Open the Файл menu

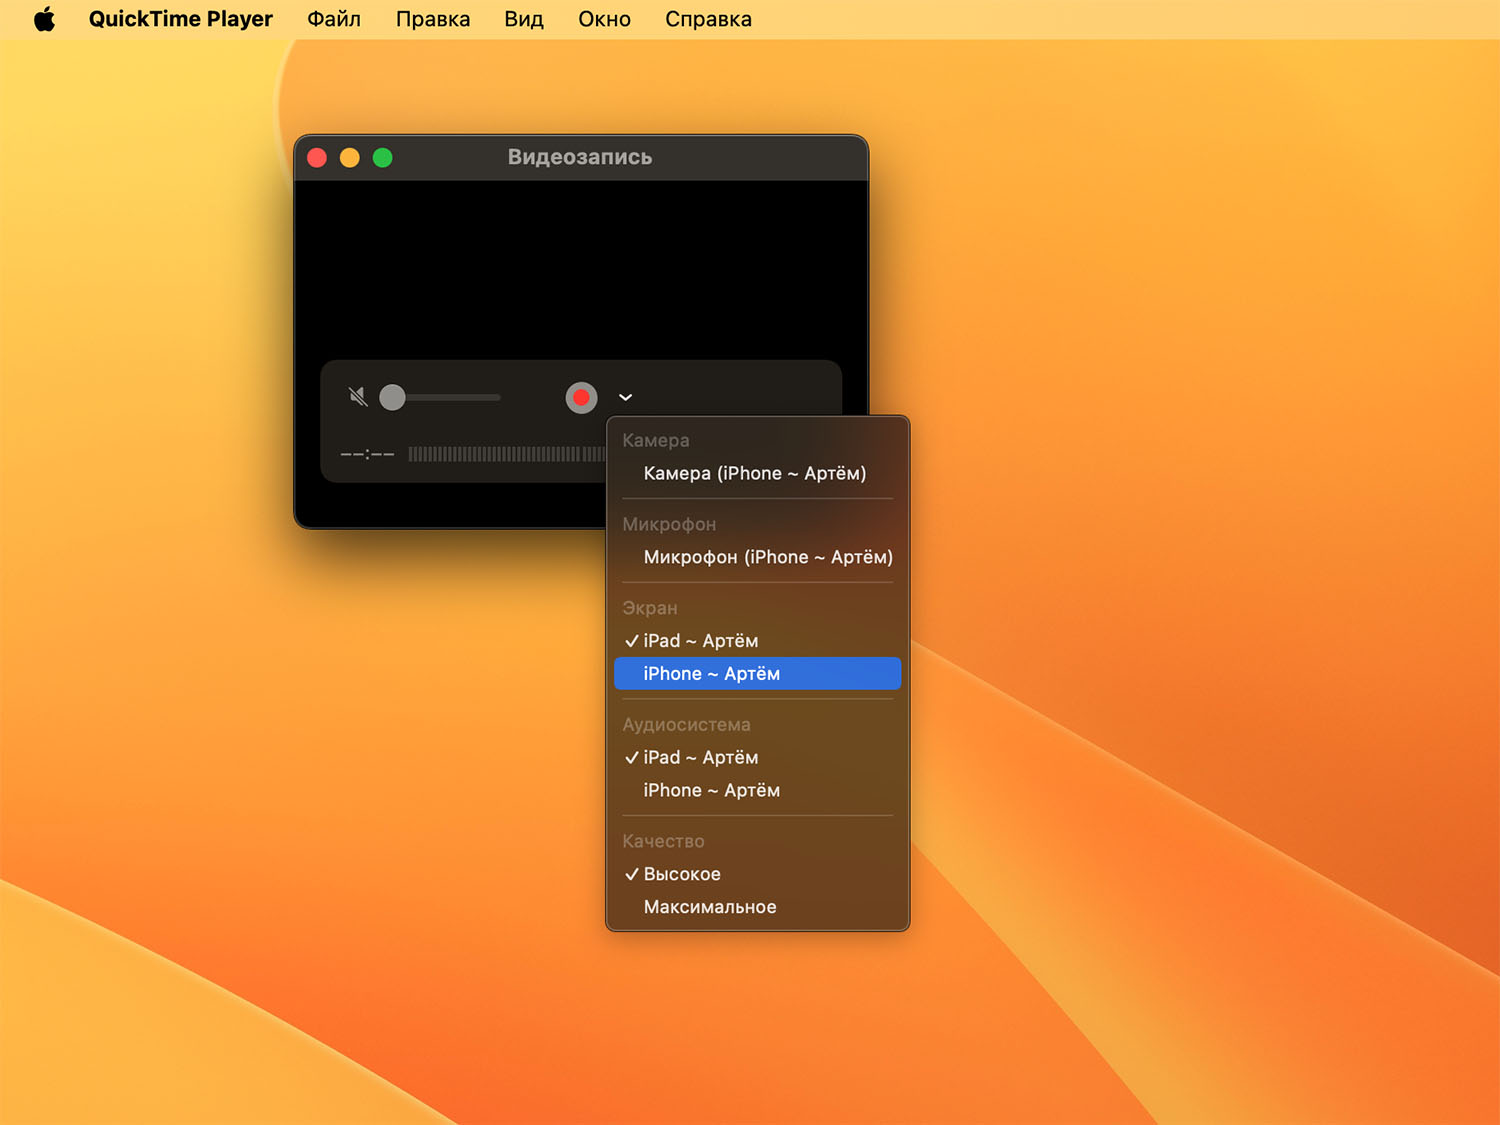pyautogui.click(x=334, y=19)
